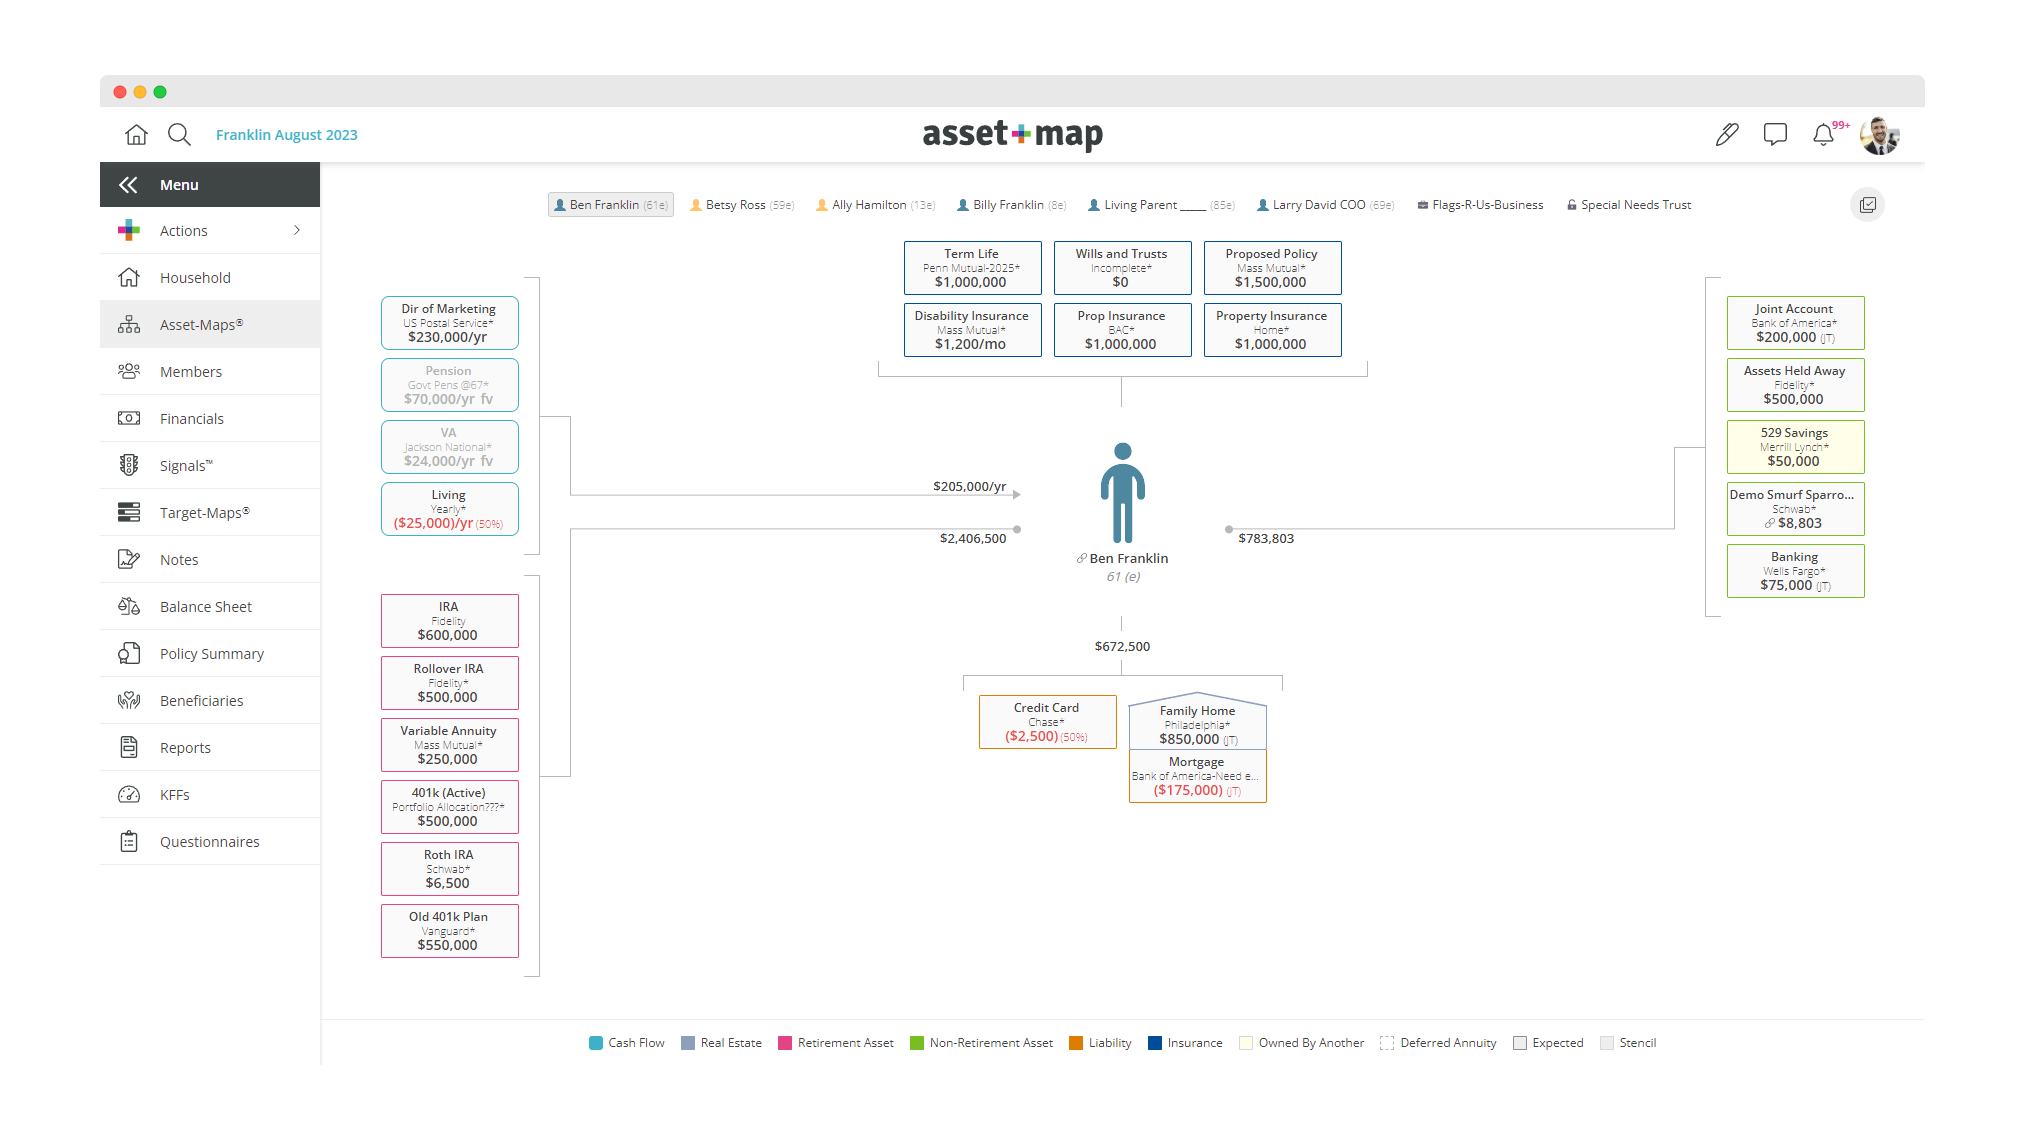This screenshot has width=2025, height=1140.
Task: Click Franklin August 2023 link
Action: coord(286,135)
